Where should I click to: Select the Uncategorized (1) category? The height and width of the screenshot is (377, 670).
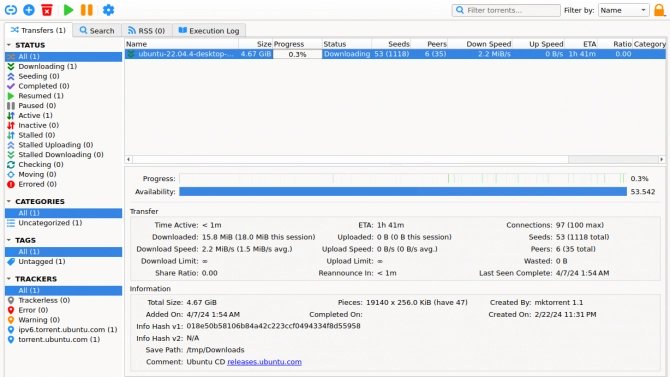pos(63,223)
